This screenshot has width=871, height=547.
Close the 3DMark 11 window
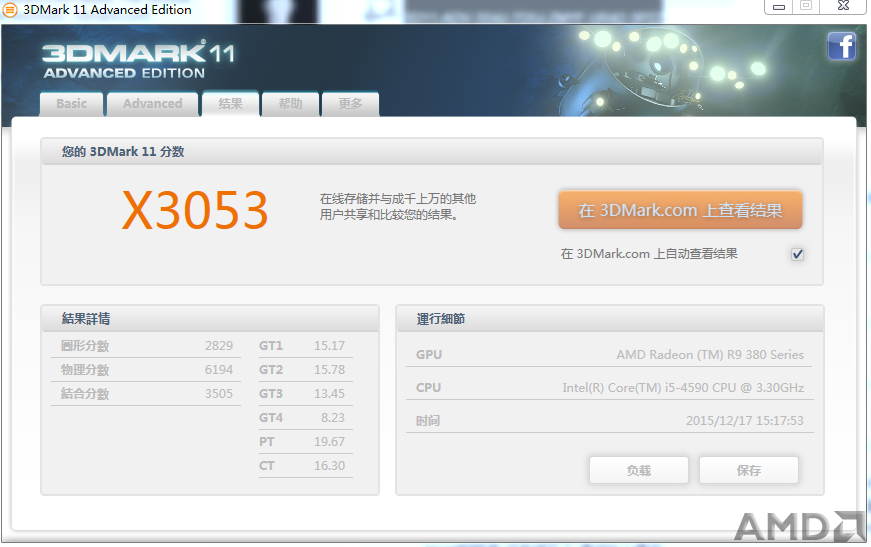coord(844,6)
